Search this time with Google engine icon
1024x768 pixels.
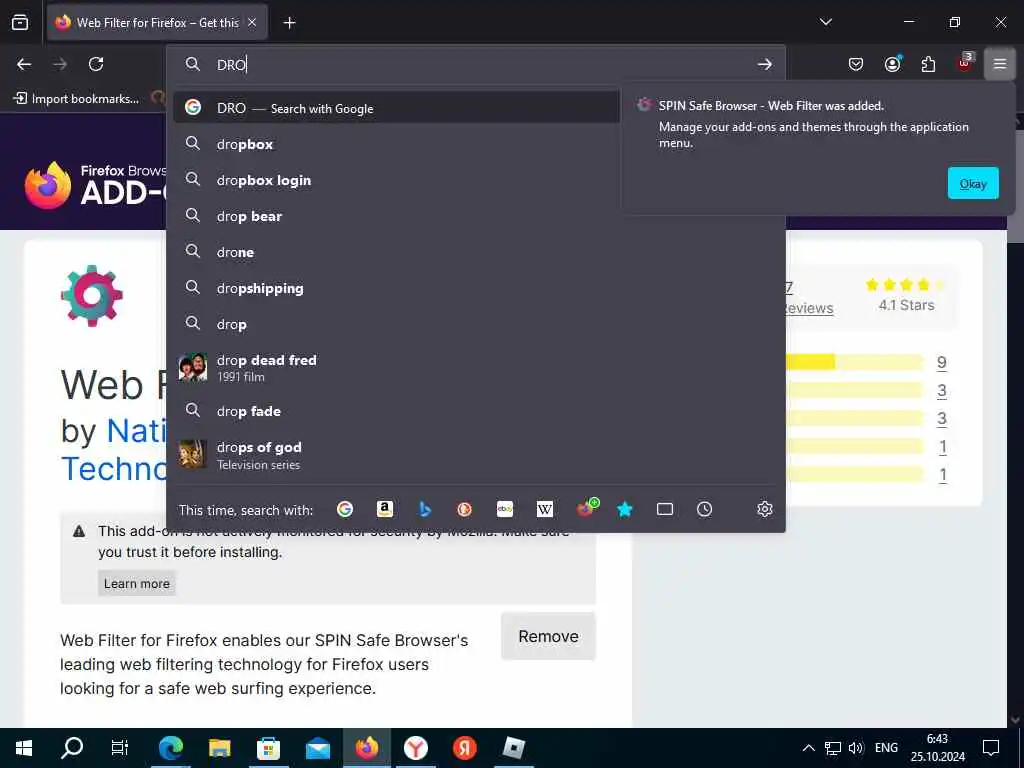coord(345,509)
